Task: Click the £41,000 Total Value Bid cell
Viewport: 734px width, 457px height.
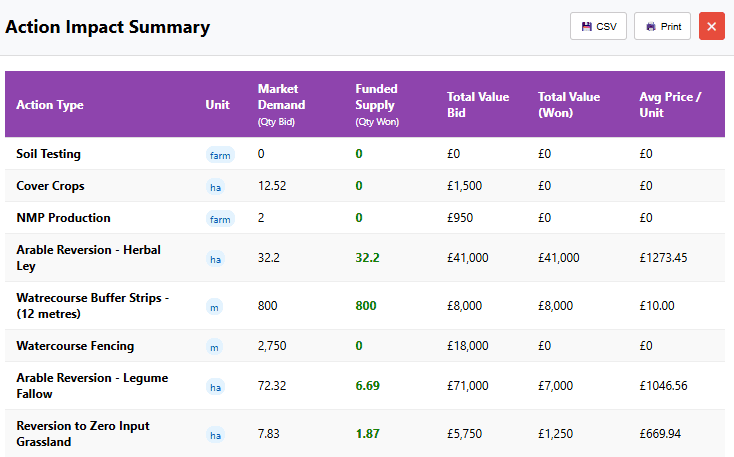Action: click(x=468, y=258)
